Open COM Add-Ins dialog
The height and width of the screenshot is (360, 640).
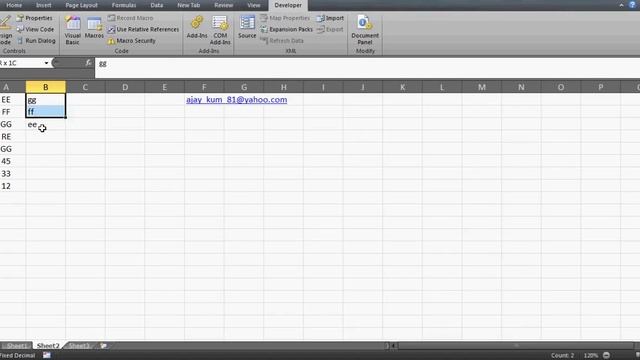pyautogui.click(x=220, y=31)
